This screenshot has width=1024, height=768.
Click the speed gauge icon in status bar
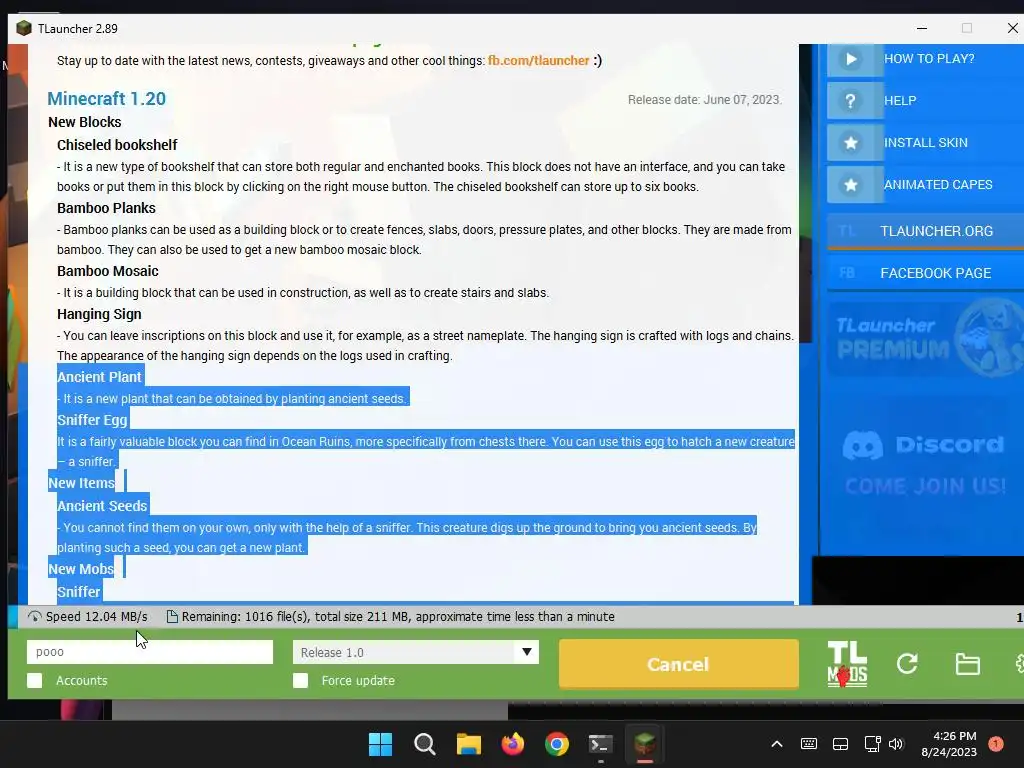[35, 616]
